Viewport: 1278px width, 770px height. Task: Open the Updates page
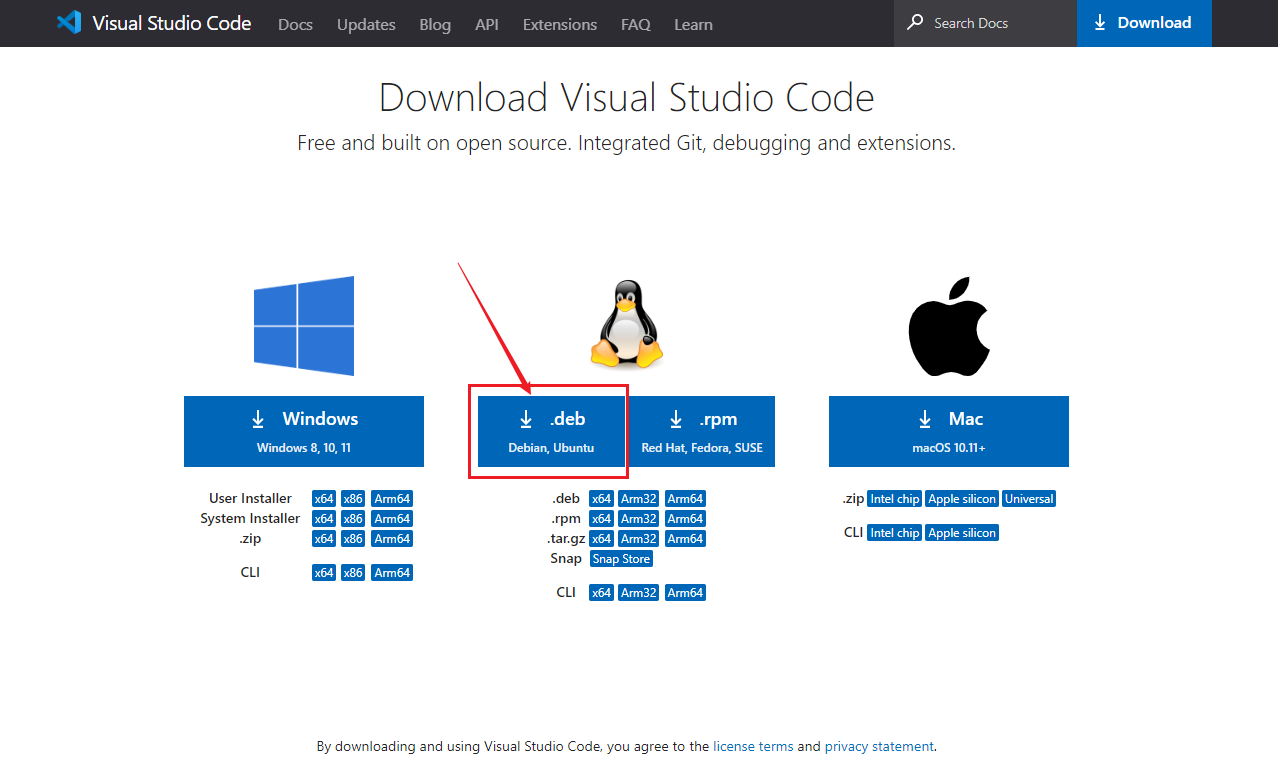click(366, 24)
